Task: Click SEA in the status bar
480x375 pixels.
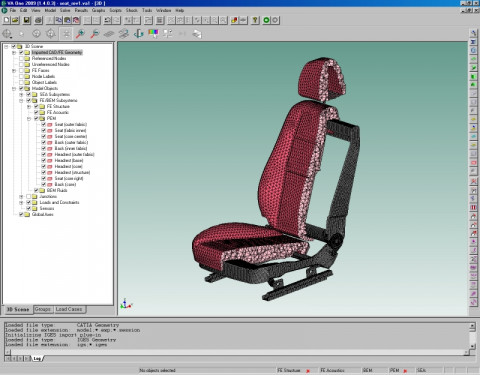Action: (x=421, y=370)
